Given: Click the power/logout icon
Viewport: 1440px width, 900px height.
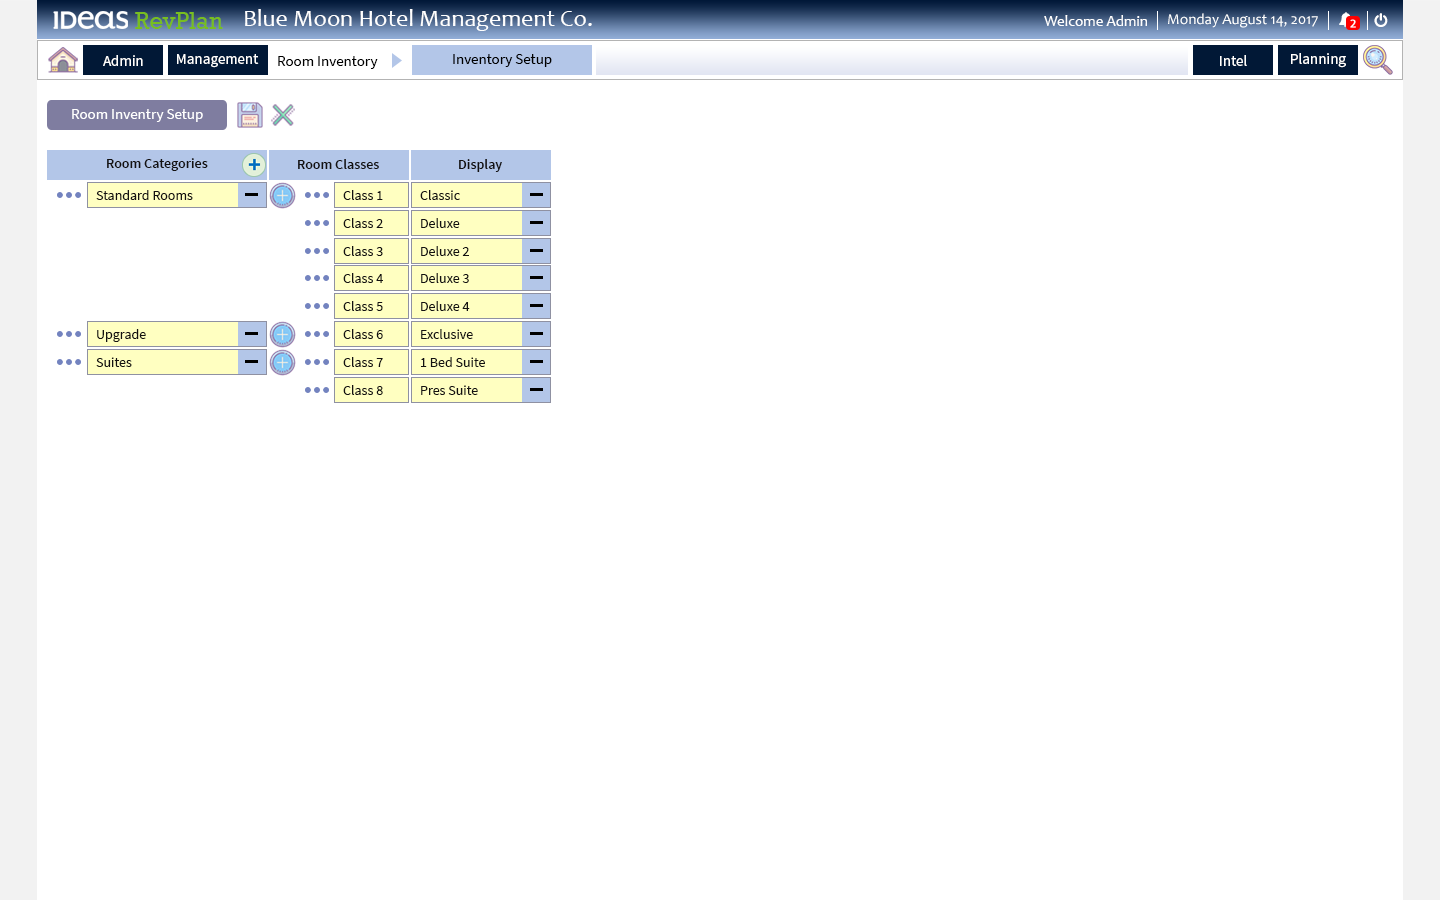Looking at the screenshot, I should coord(1380,19).
